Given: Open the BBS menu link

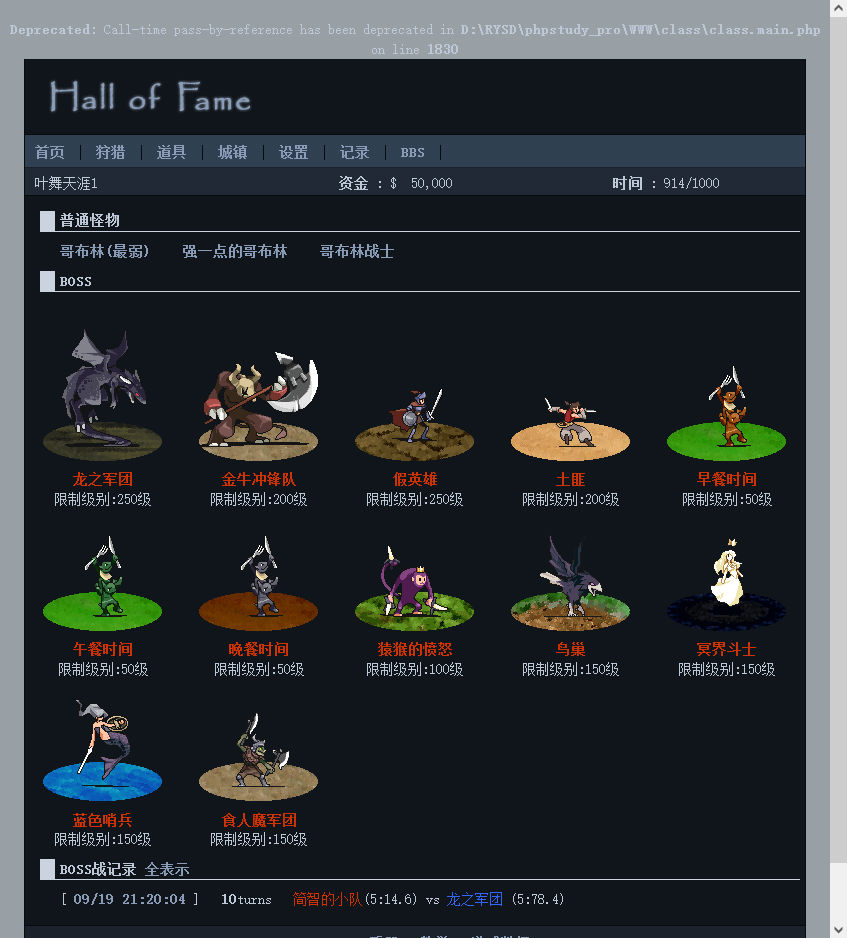Looking at the screenshot, I should point(413,152).
